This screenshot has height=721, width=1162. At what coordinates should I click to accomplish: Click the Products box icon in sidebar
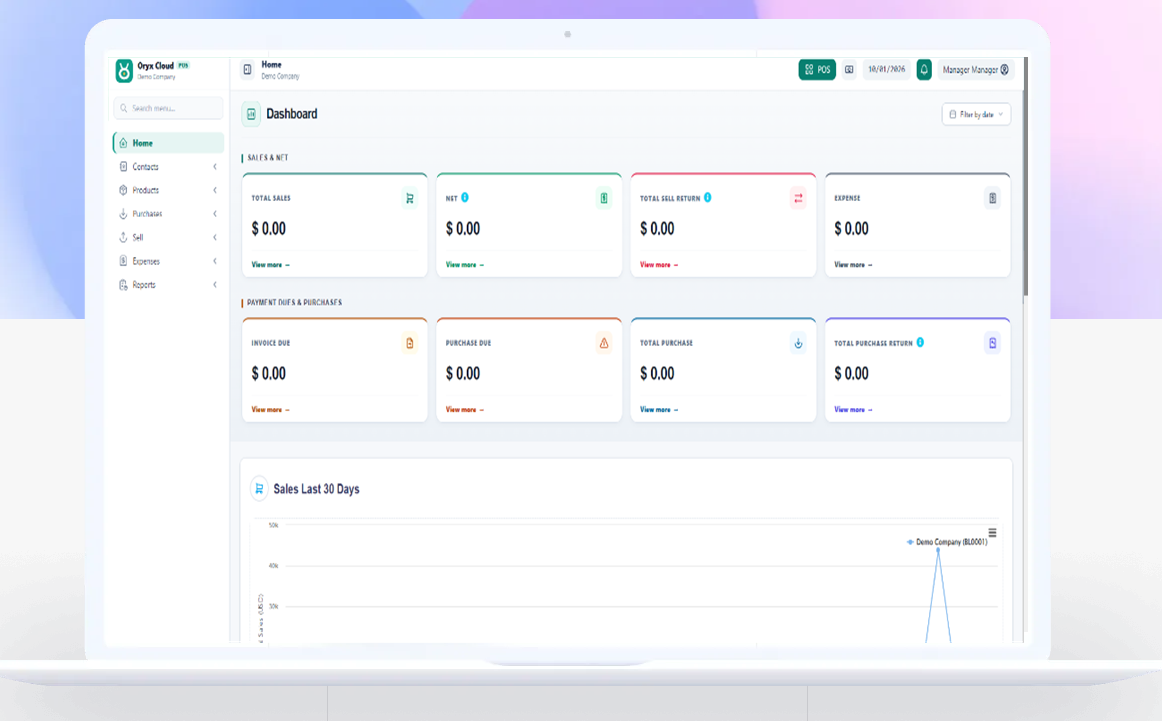coord(123,190)
